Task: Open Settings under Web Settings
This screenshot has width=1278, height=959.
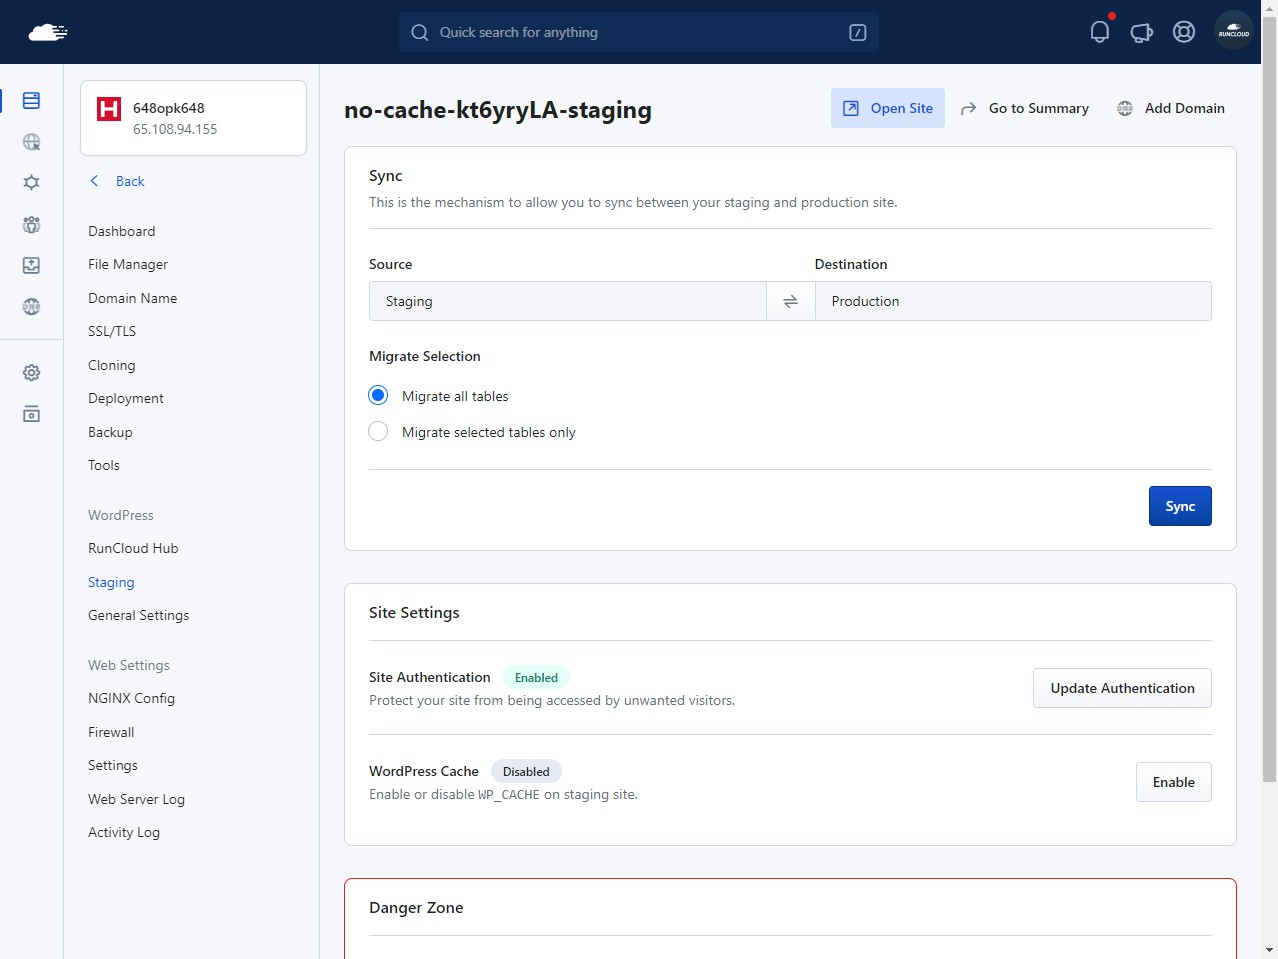Action: (x=113, y=765)
